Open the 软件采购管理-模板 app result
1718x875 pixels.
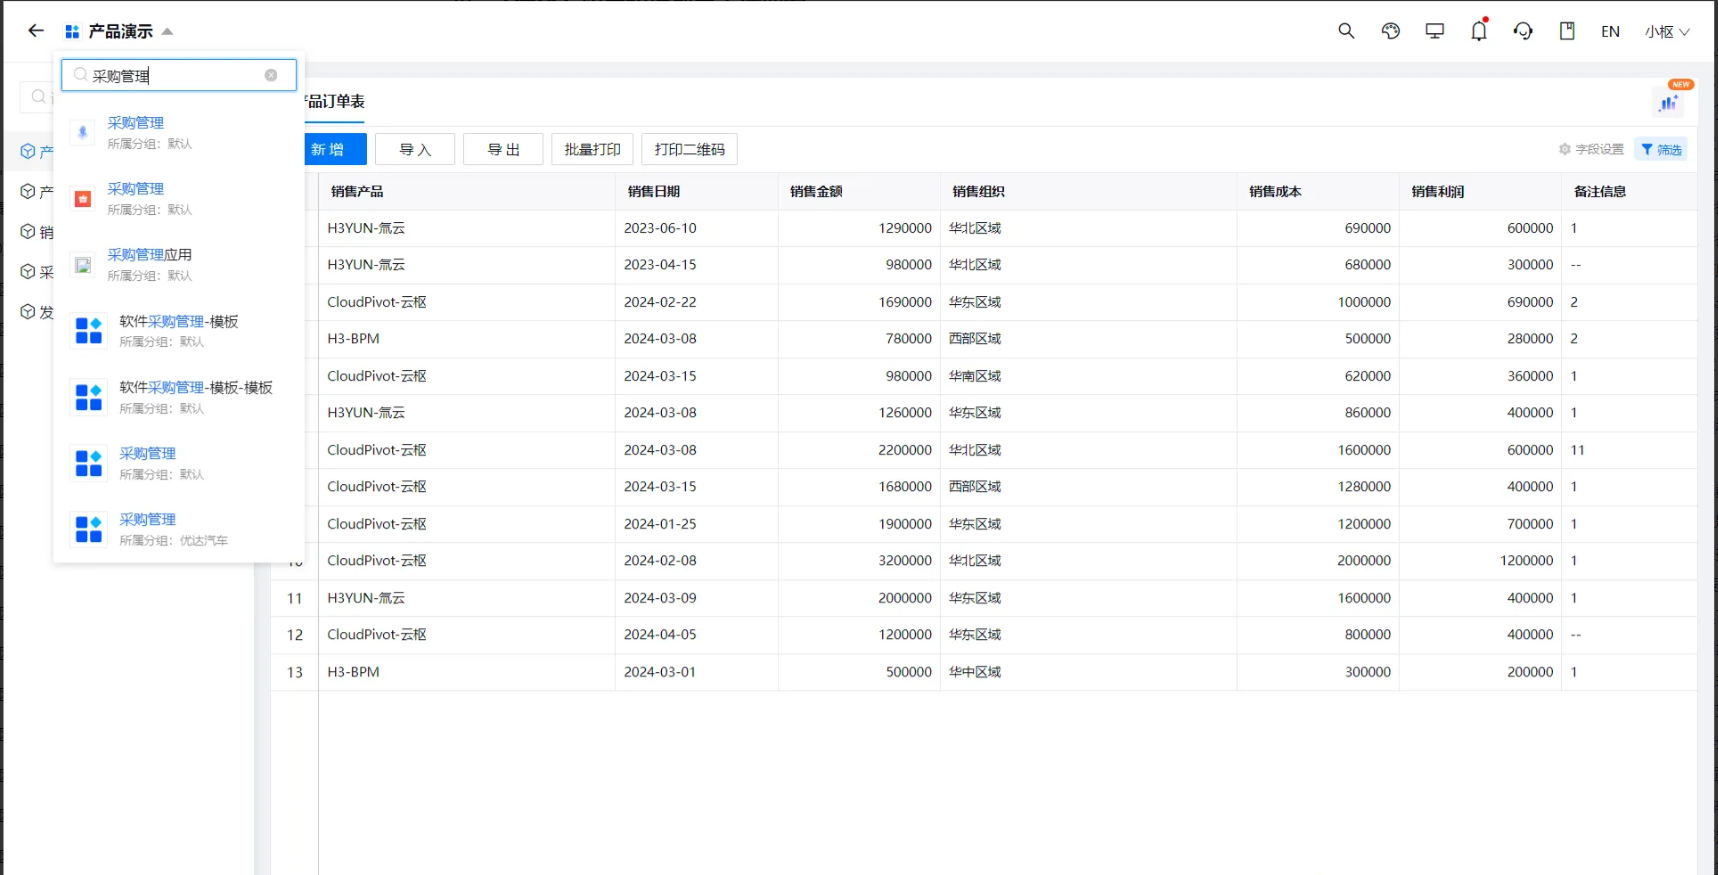click(179, 330)
